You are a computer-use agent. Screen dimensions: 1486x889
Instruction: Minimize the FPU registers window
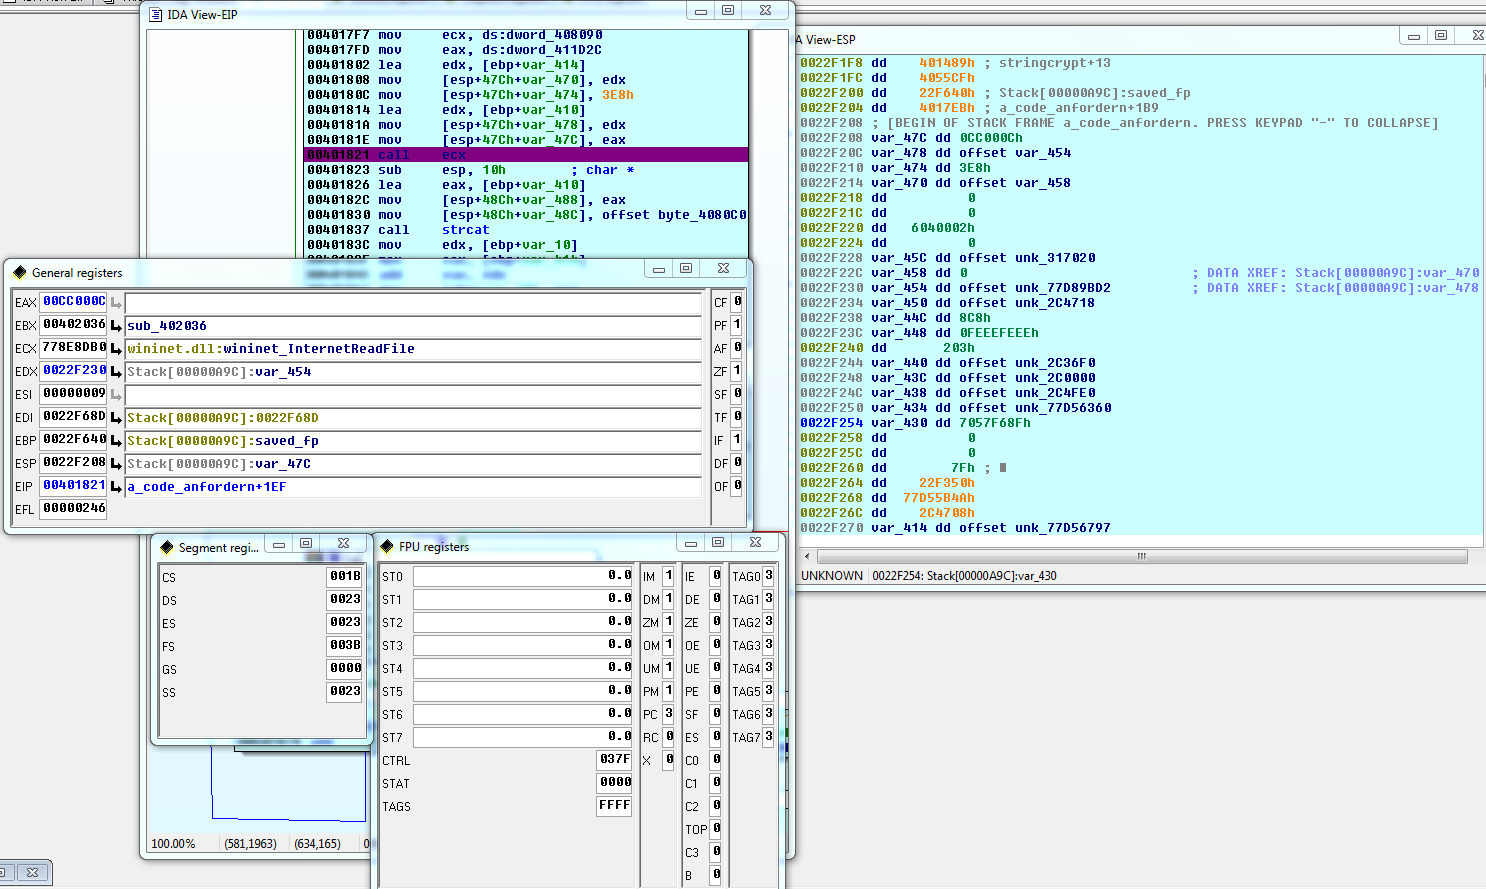tap(691, 543)
